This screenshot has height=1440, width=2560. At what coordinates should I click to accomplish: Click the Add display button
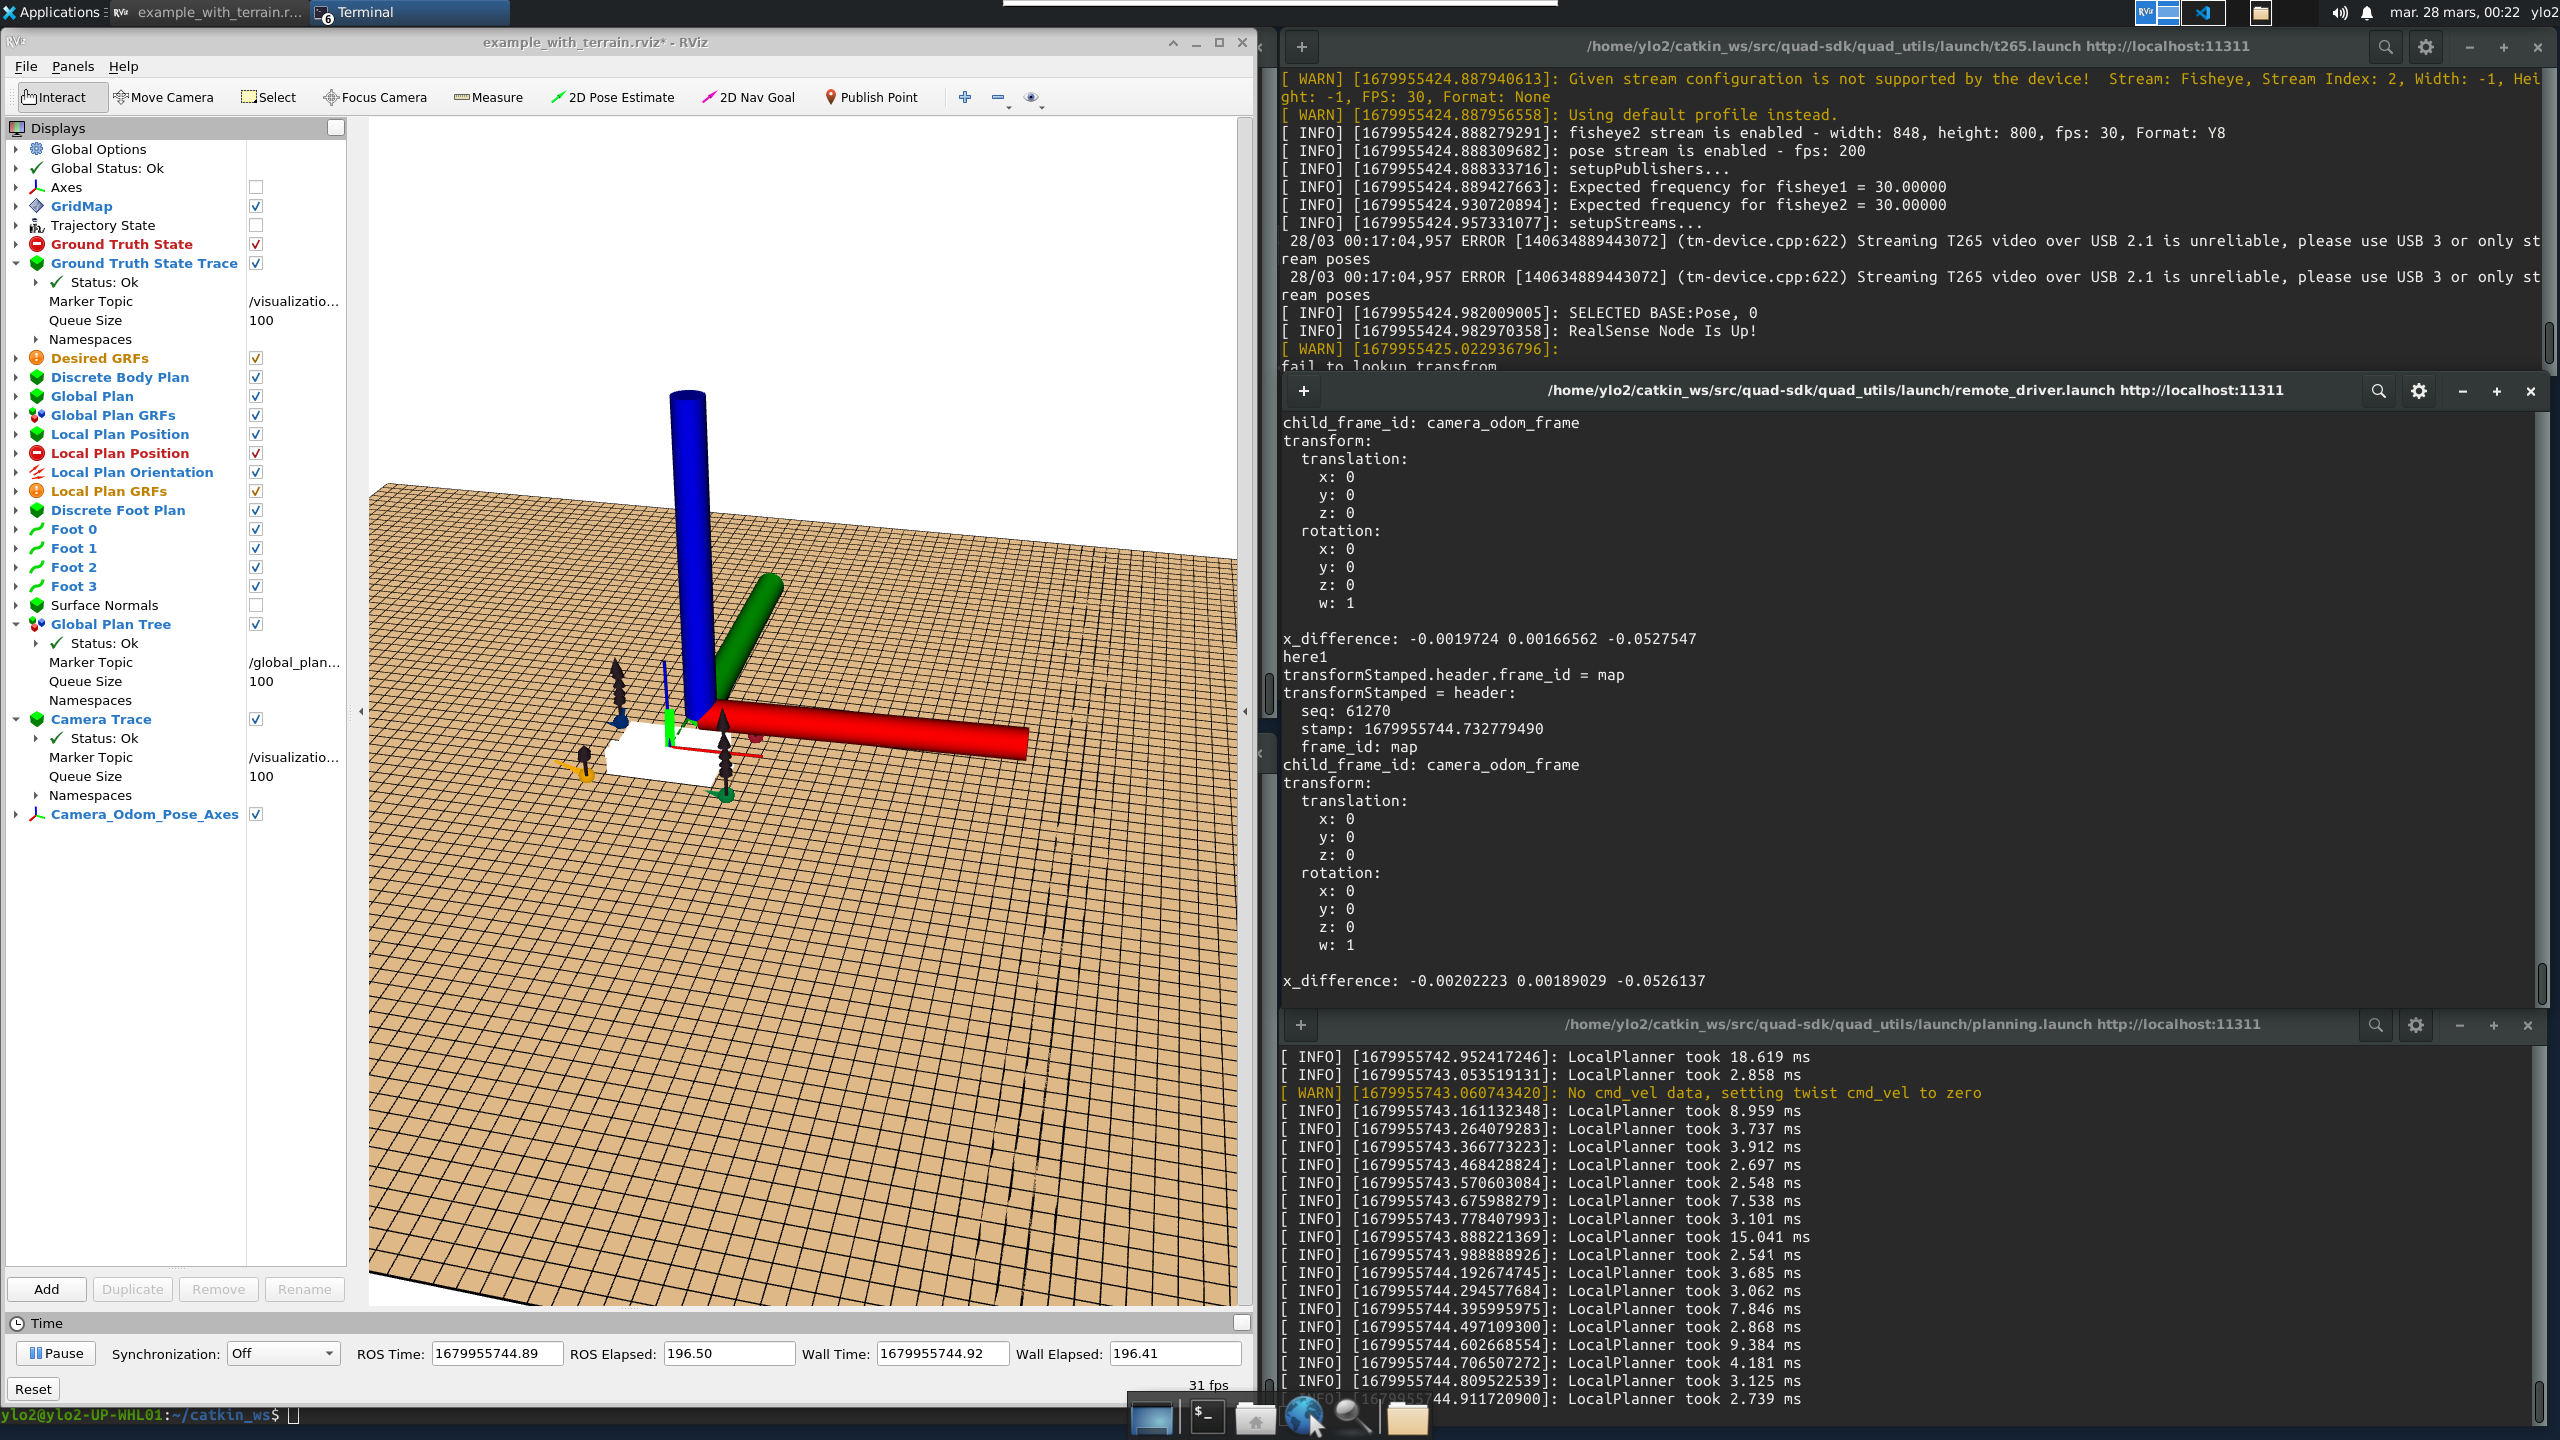[46, 1289]
